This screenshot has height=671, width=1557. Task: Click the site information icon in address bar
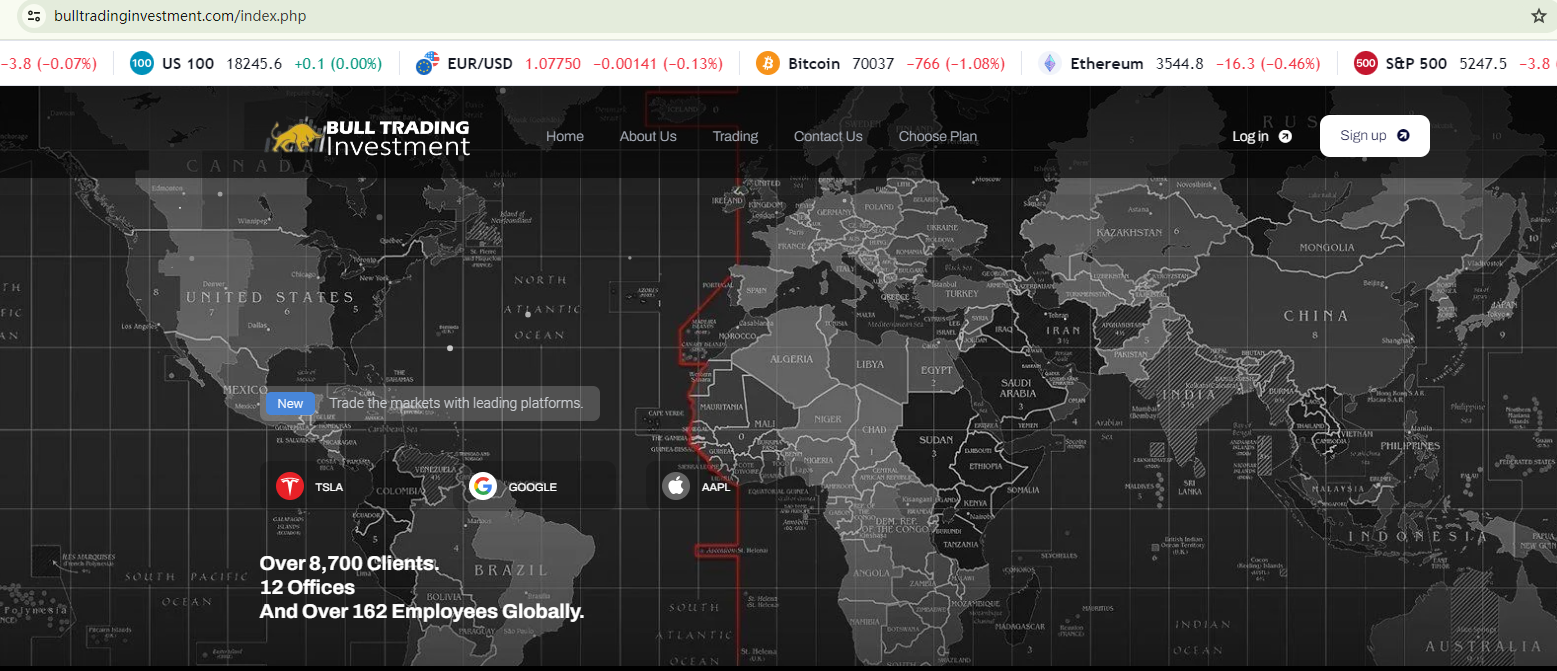(x=34, y=16)
